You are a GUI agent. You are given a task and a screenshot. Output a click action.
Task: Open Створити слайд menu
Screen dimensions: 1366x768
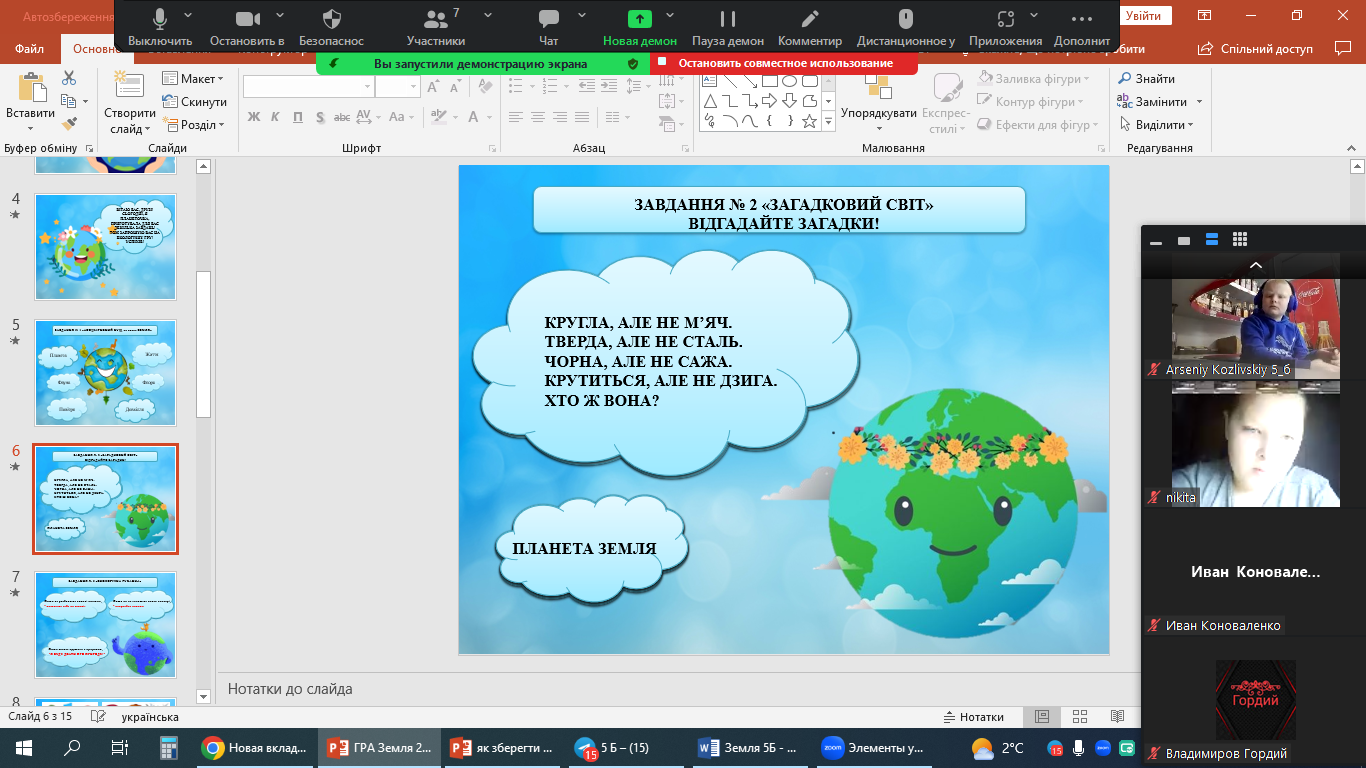[130, 103]
